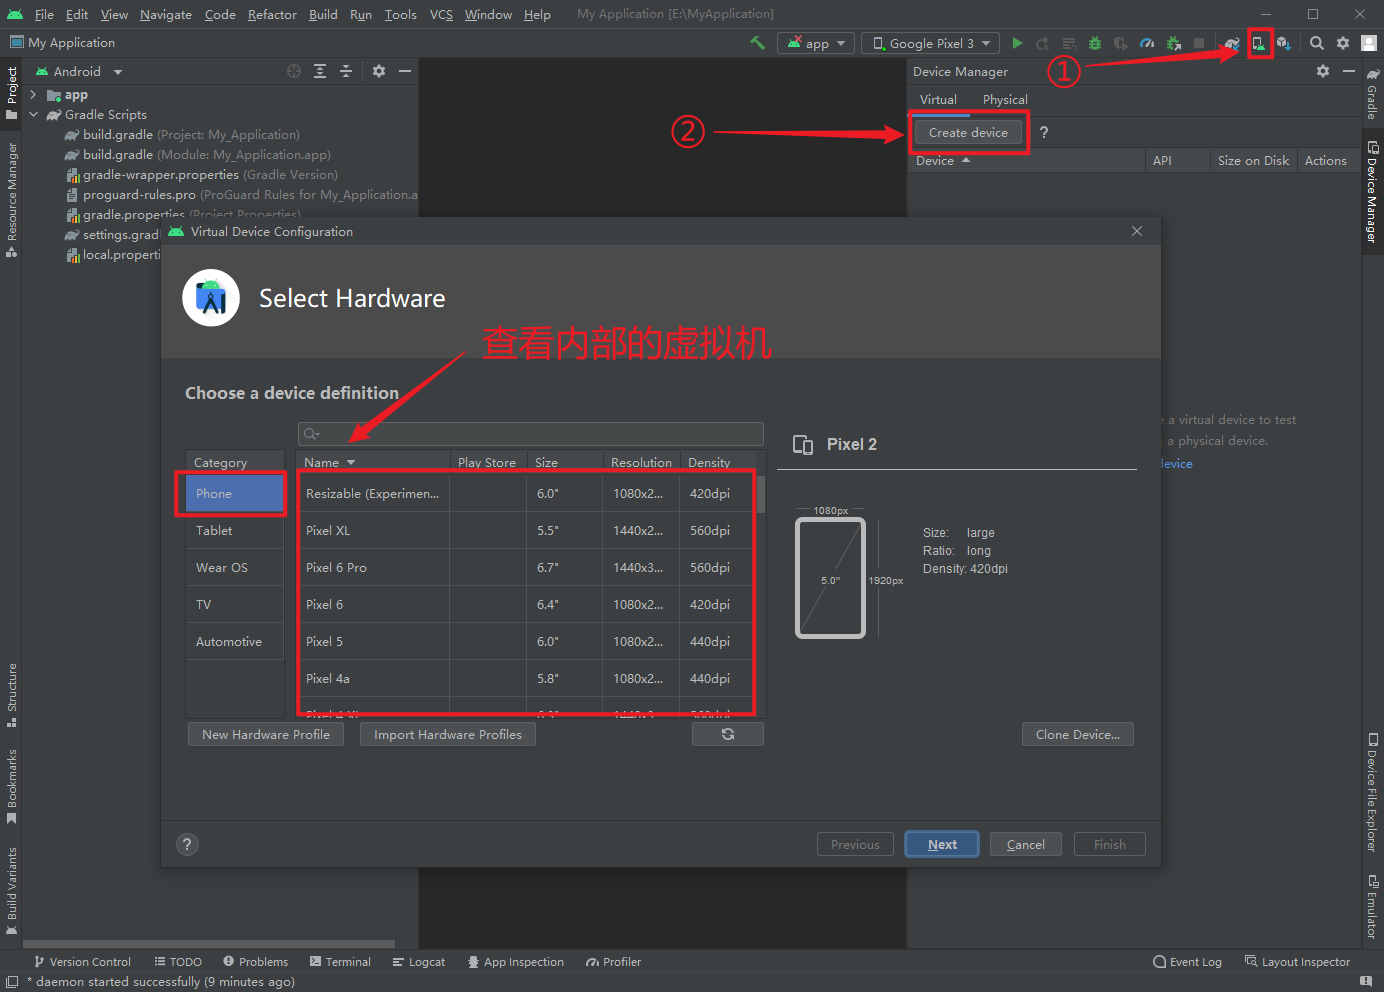Screen dimensions: 1384x992
Task: Open the Tools menu
Action: [401, 14]
